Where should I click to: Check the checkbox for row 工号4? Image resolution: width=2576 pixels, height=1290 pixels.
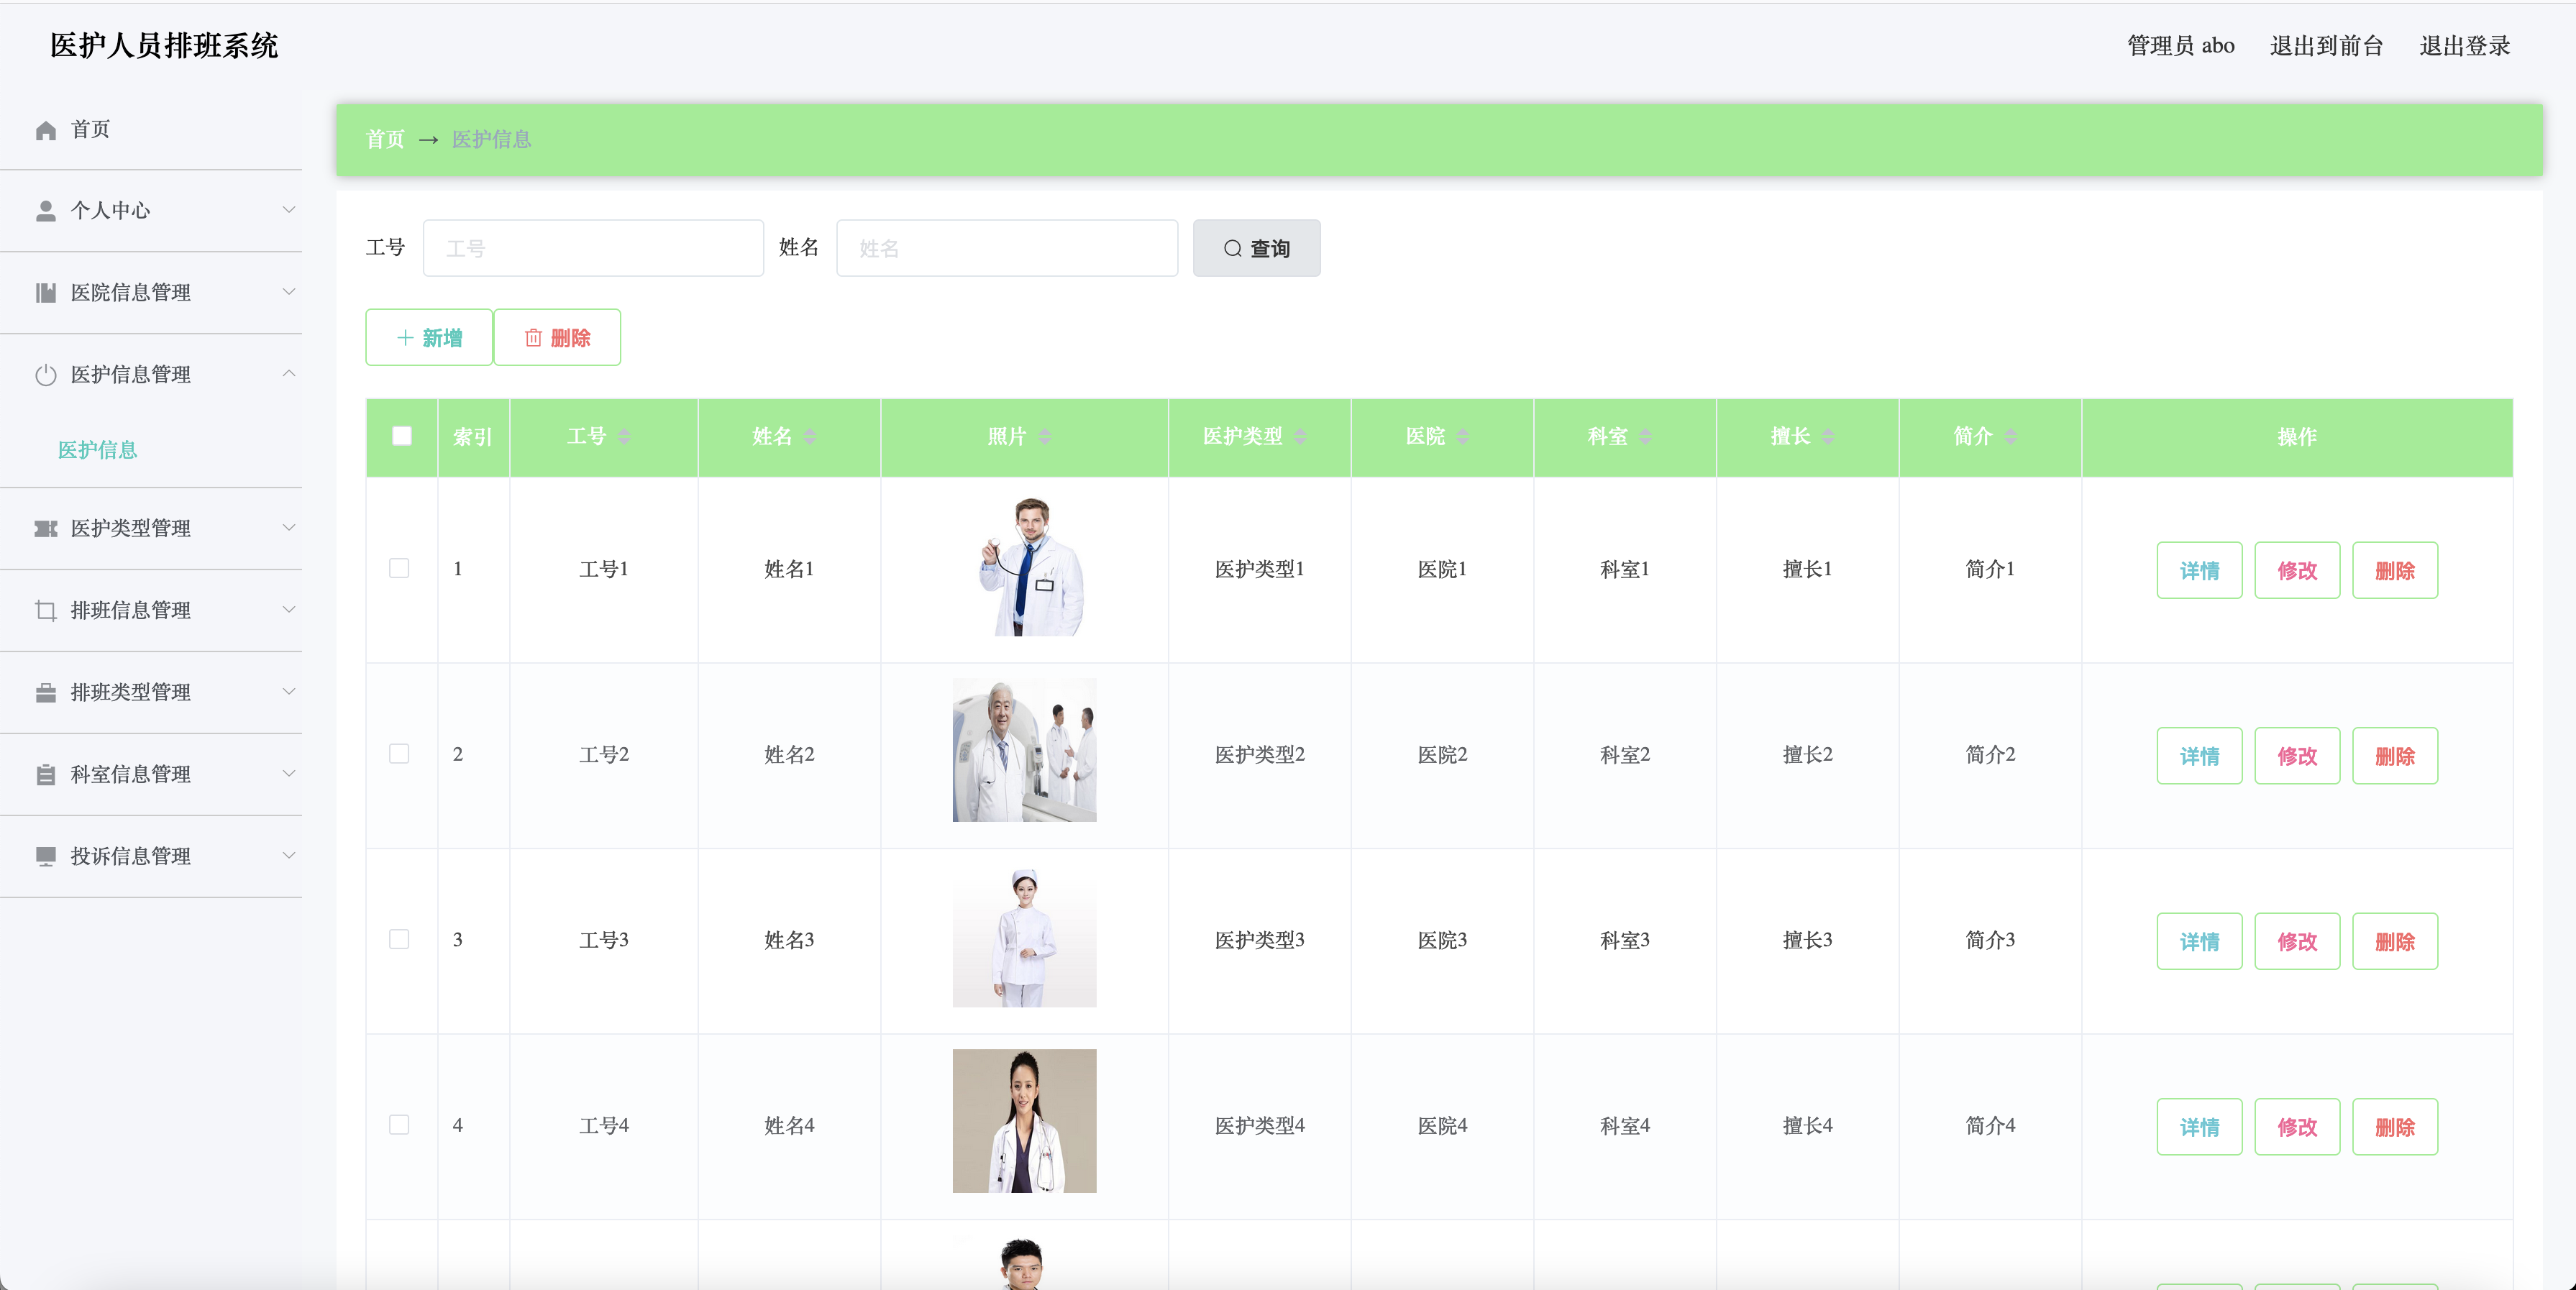pos(399,1125)
